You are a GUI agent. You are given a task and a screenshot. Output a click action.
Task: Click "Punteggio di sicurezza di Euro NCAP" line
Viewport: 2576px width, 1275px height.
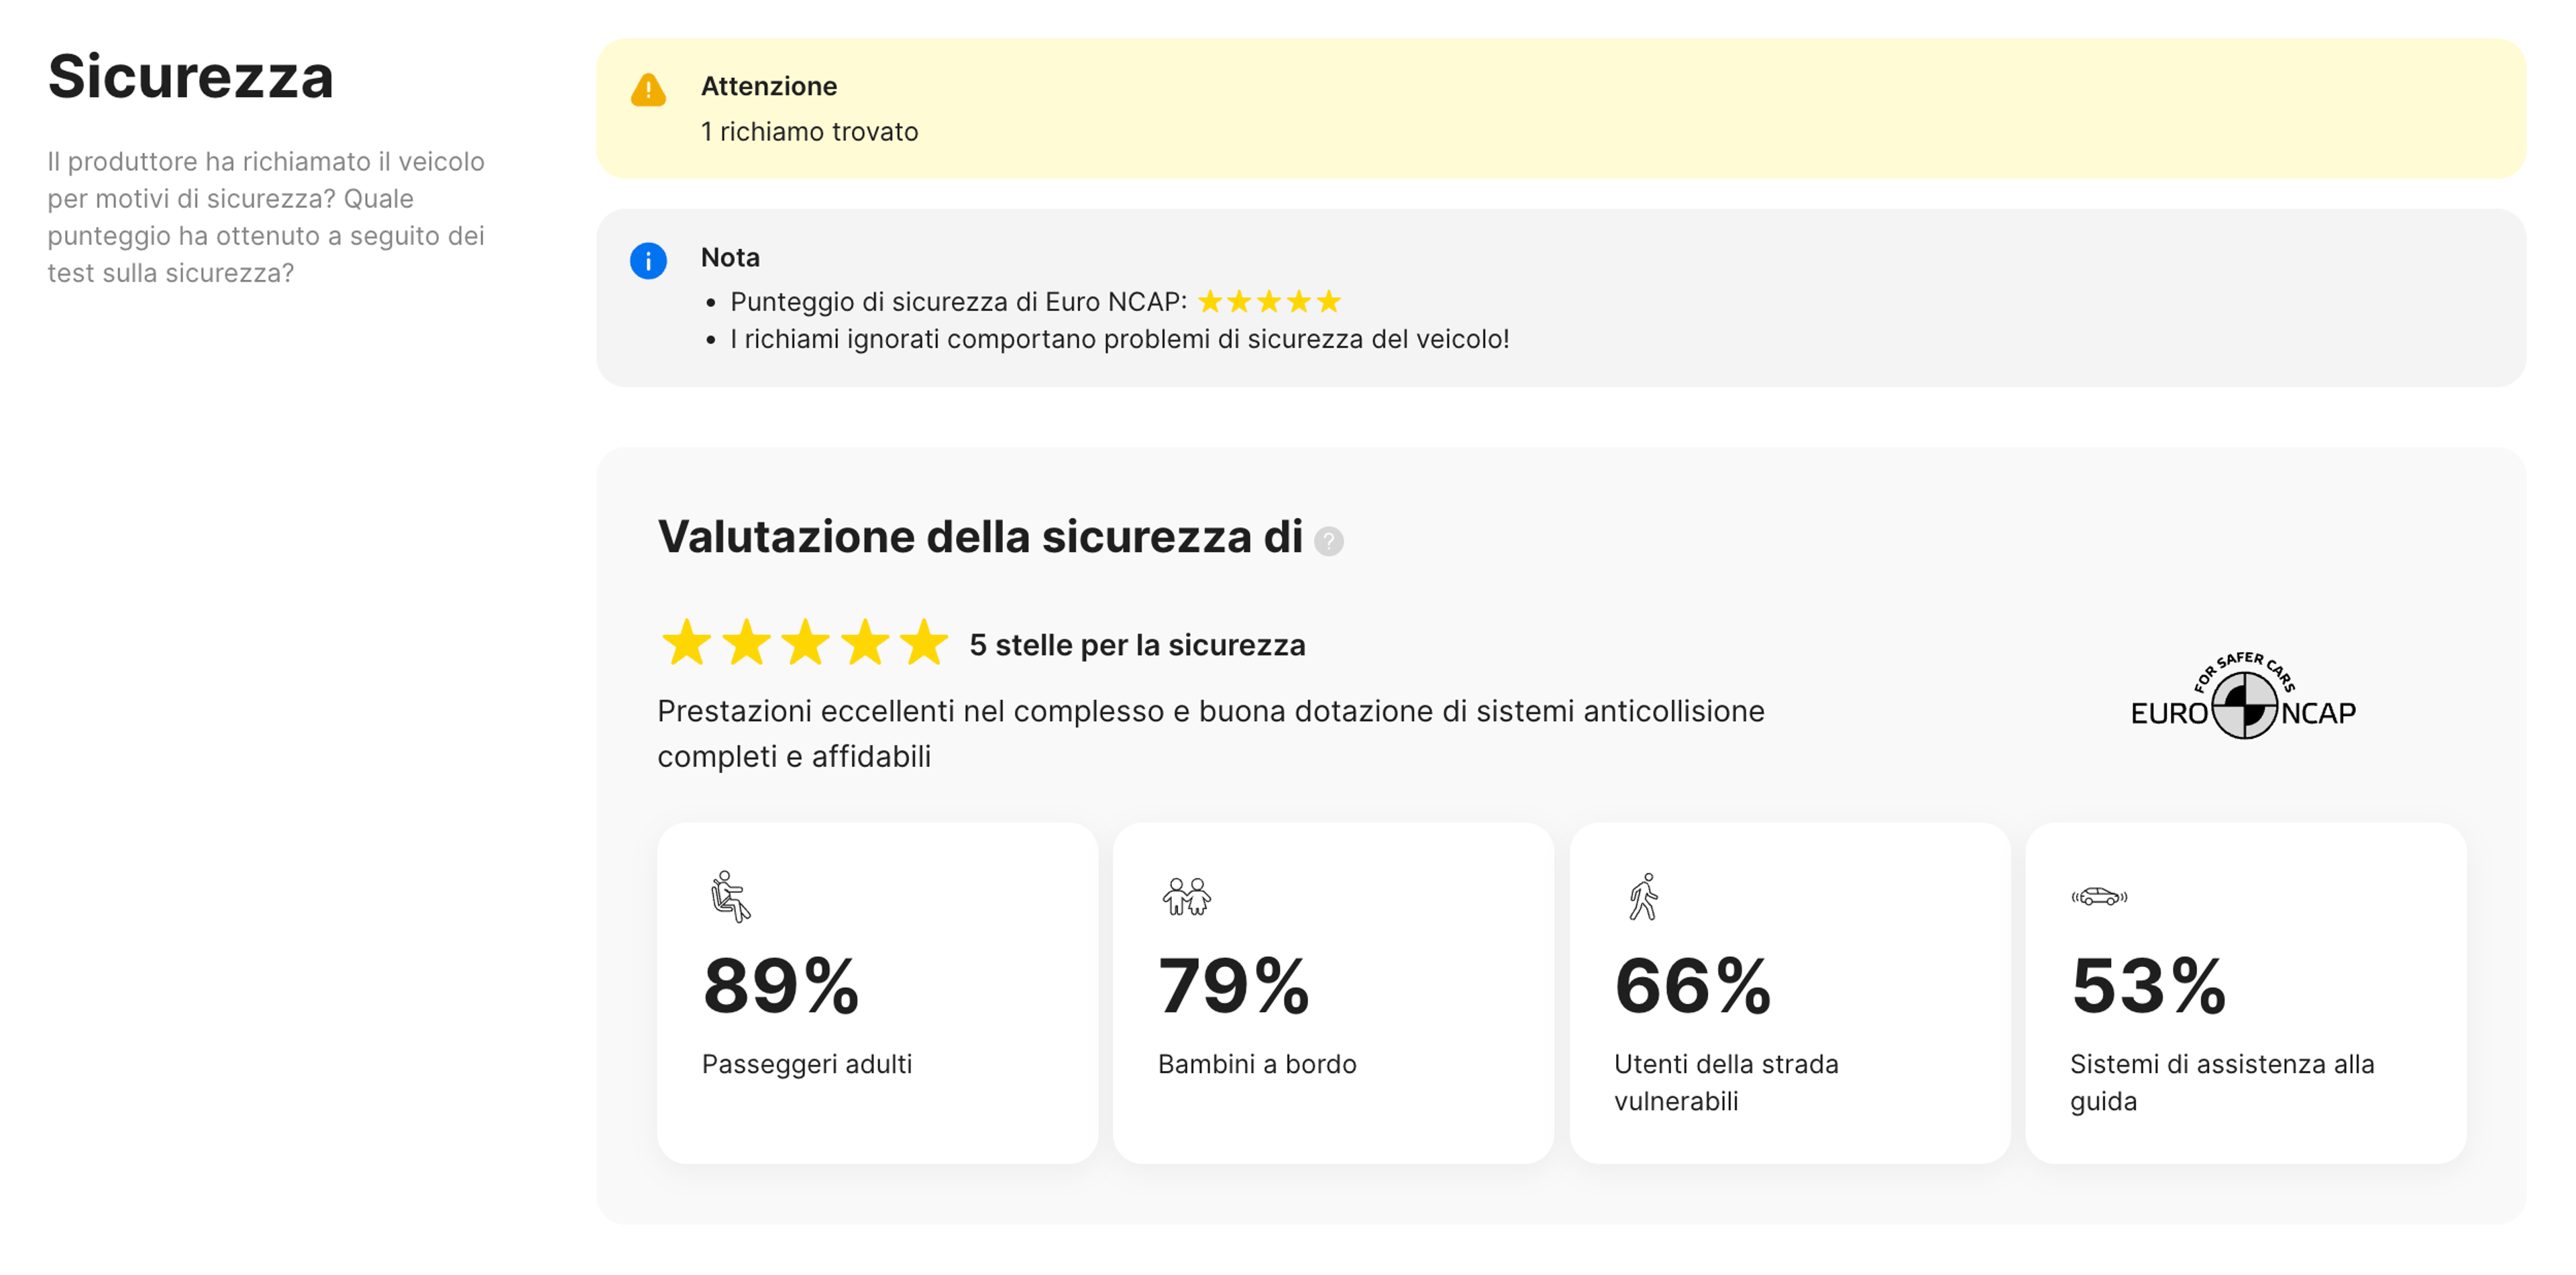pos(958,301)
